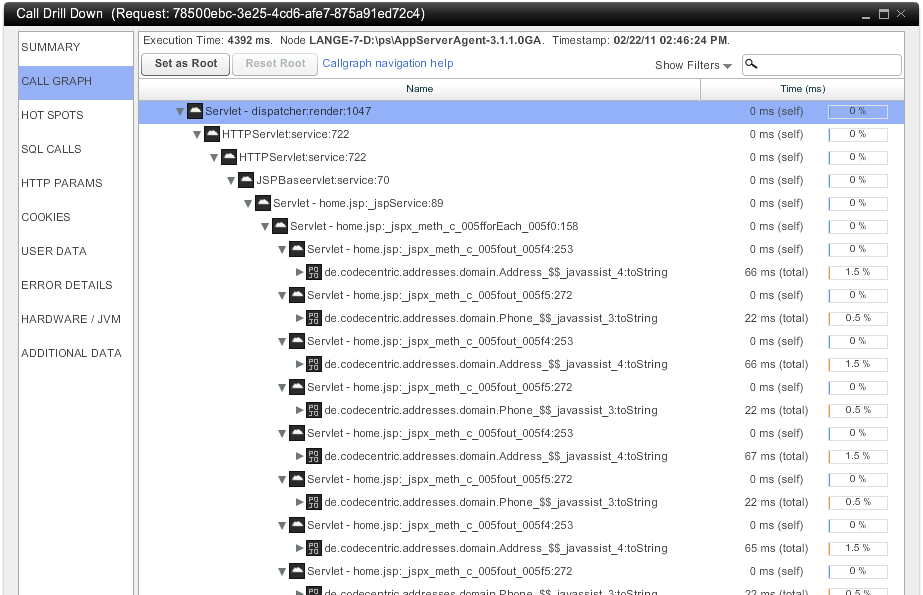This screenshot has height=595, width=923.
Task: Click the window maximize icon in title bar
Action: coord(884,14)
